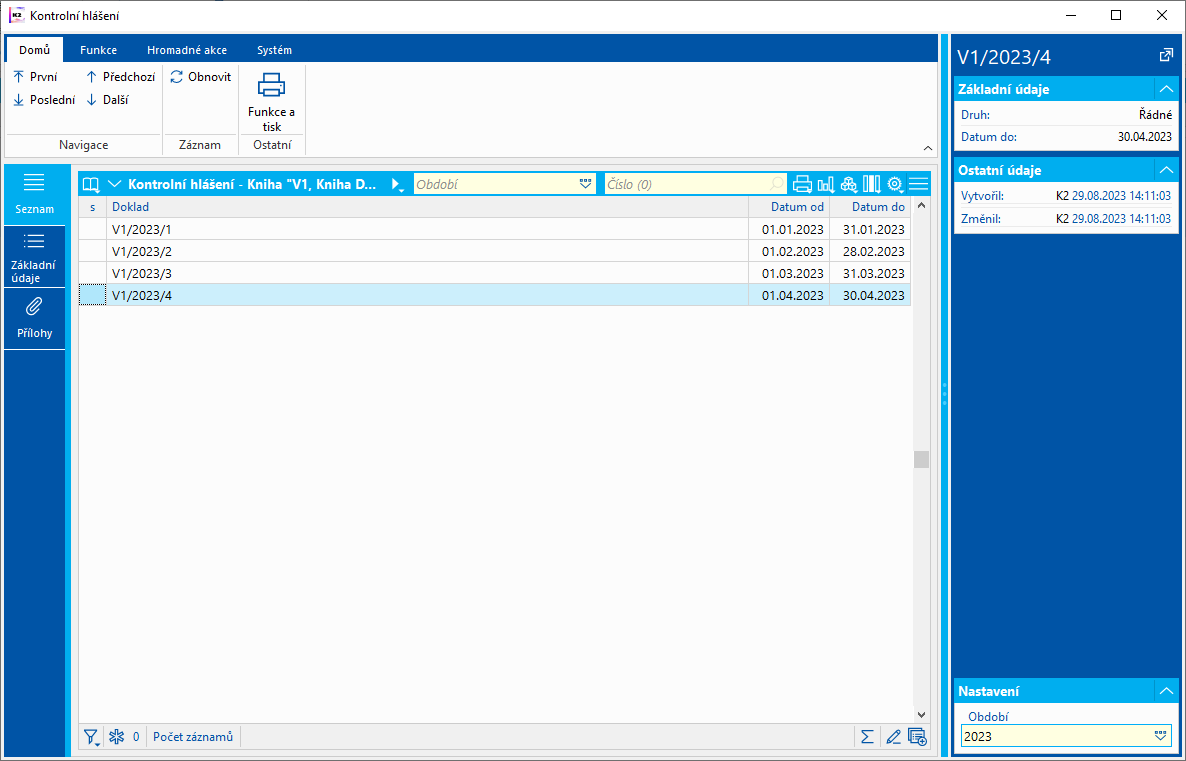
Task: Click the sum sigma icon in the status bar
Action: pyautogui.click(x=868, y=737)
